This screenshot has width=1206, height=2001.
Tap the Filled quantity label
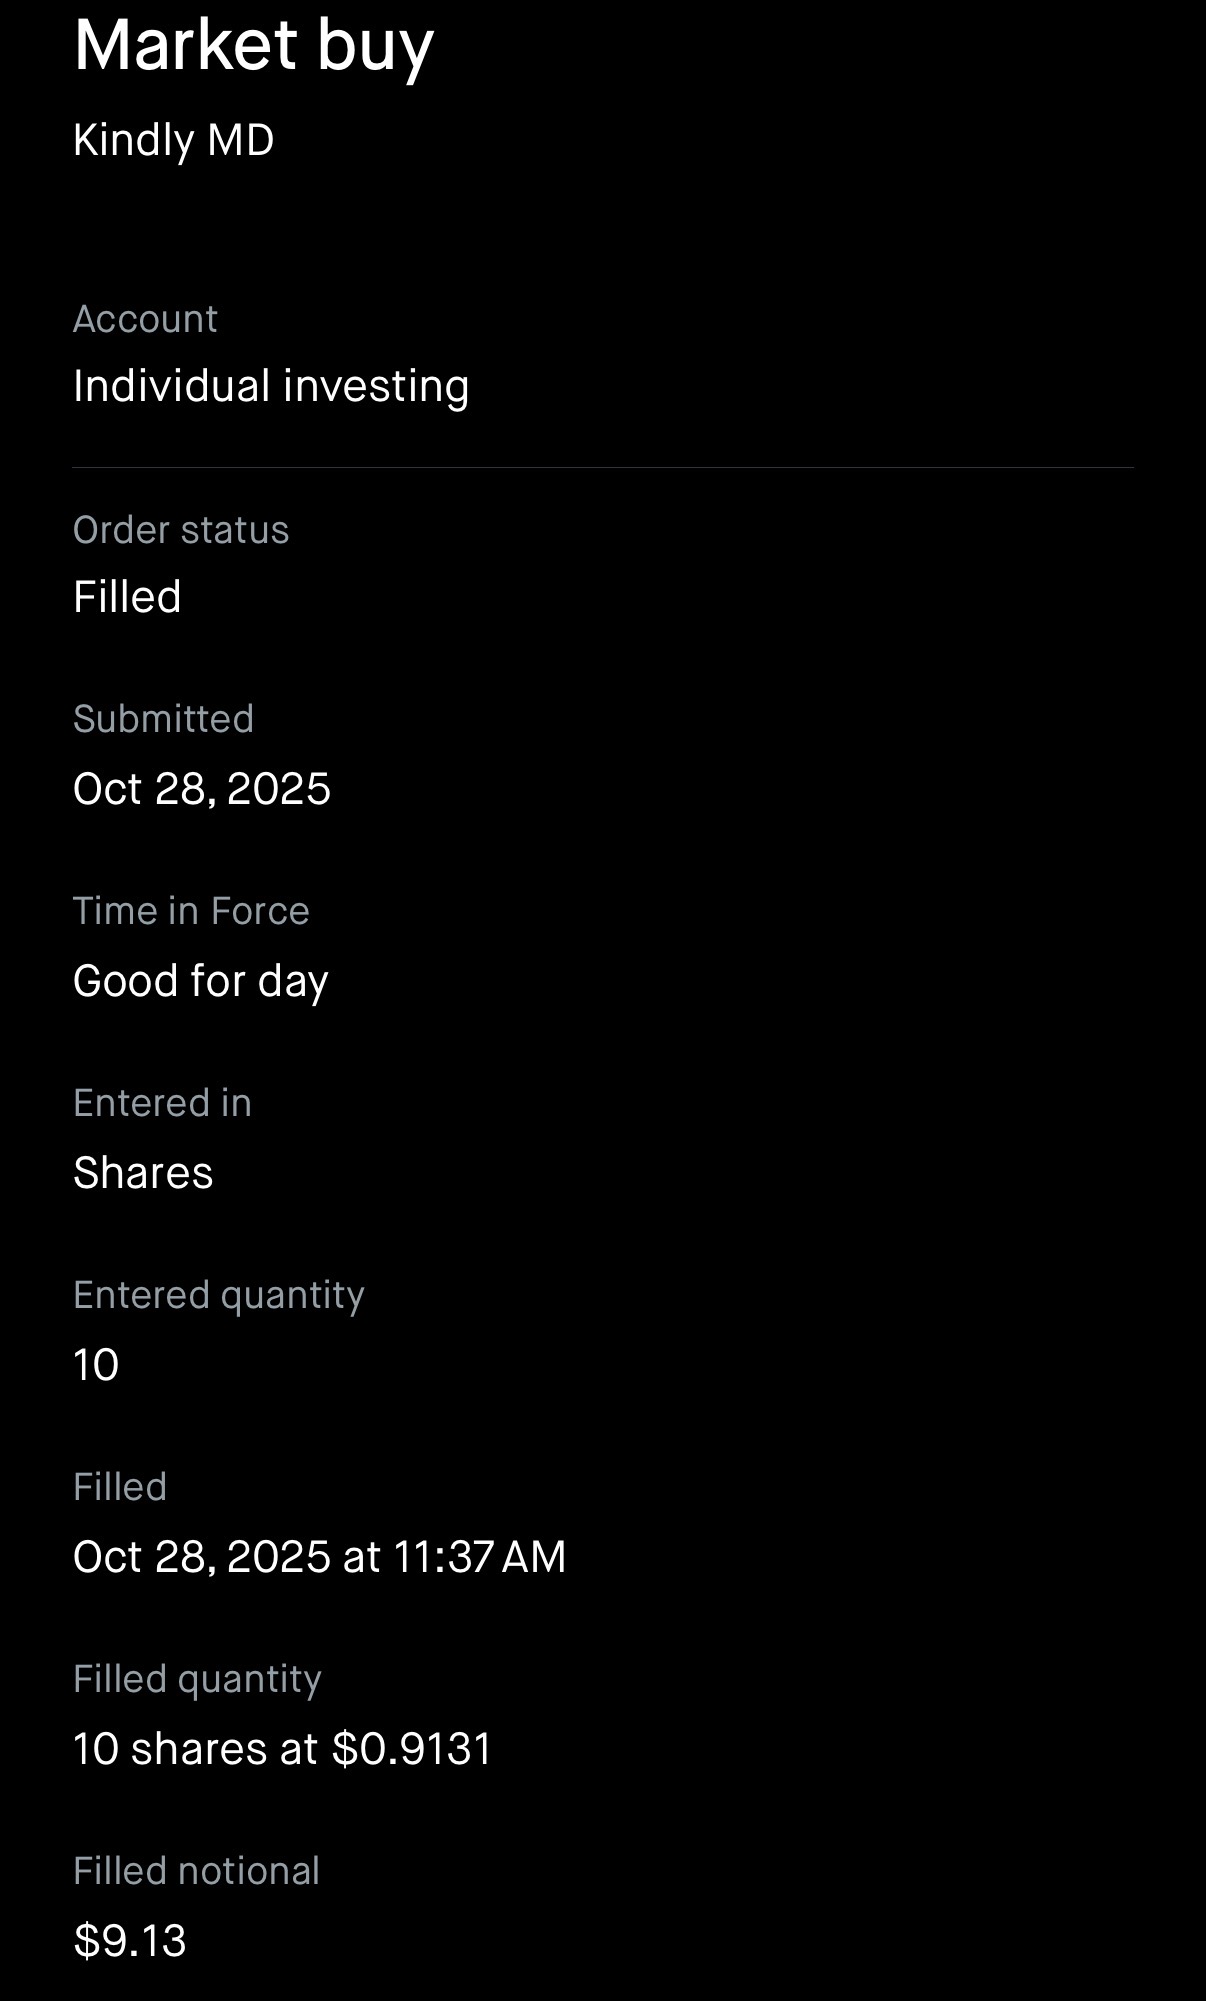197,1679
